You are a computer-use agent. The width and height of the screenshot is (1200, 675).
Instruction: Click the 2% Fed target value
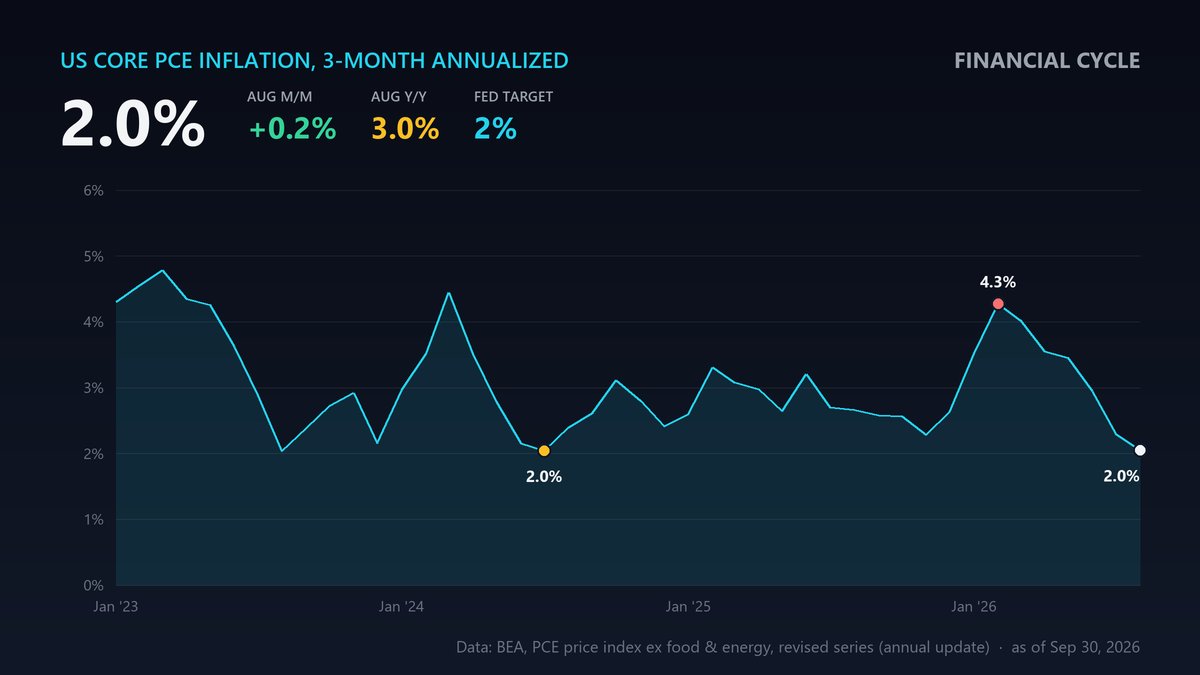click(x=495, y=129)
